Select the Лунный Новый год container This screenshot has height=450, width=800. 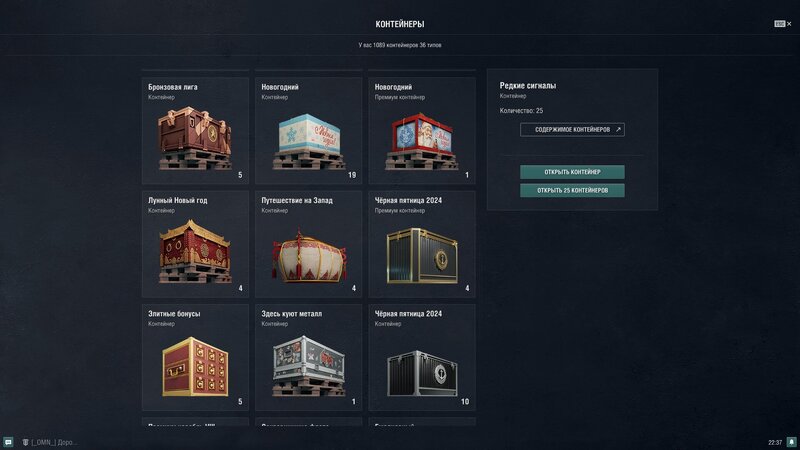(x=195, y=244)
